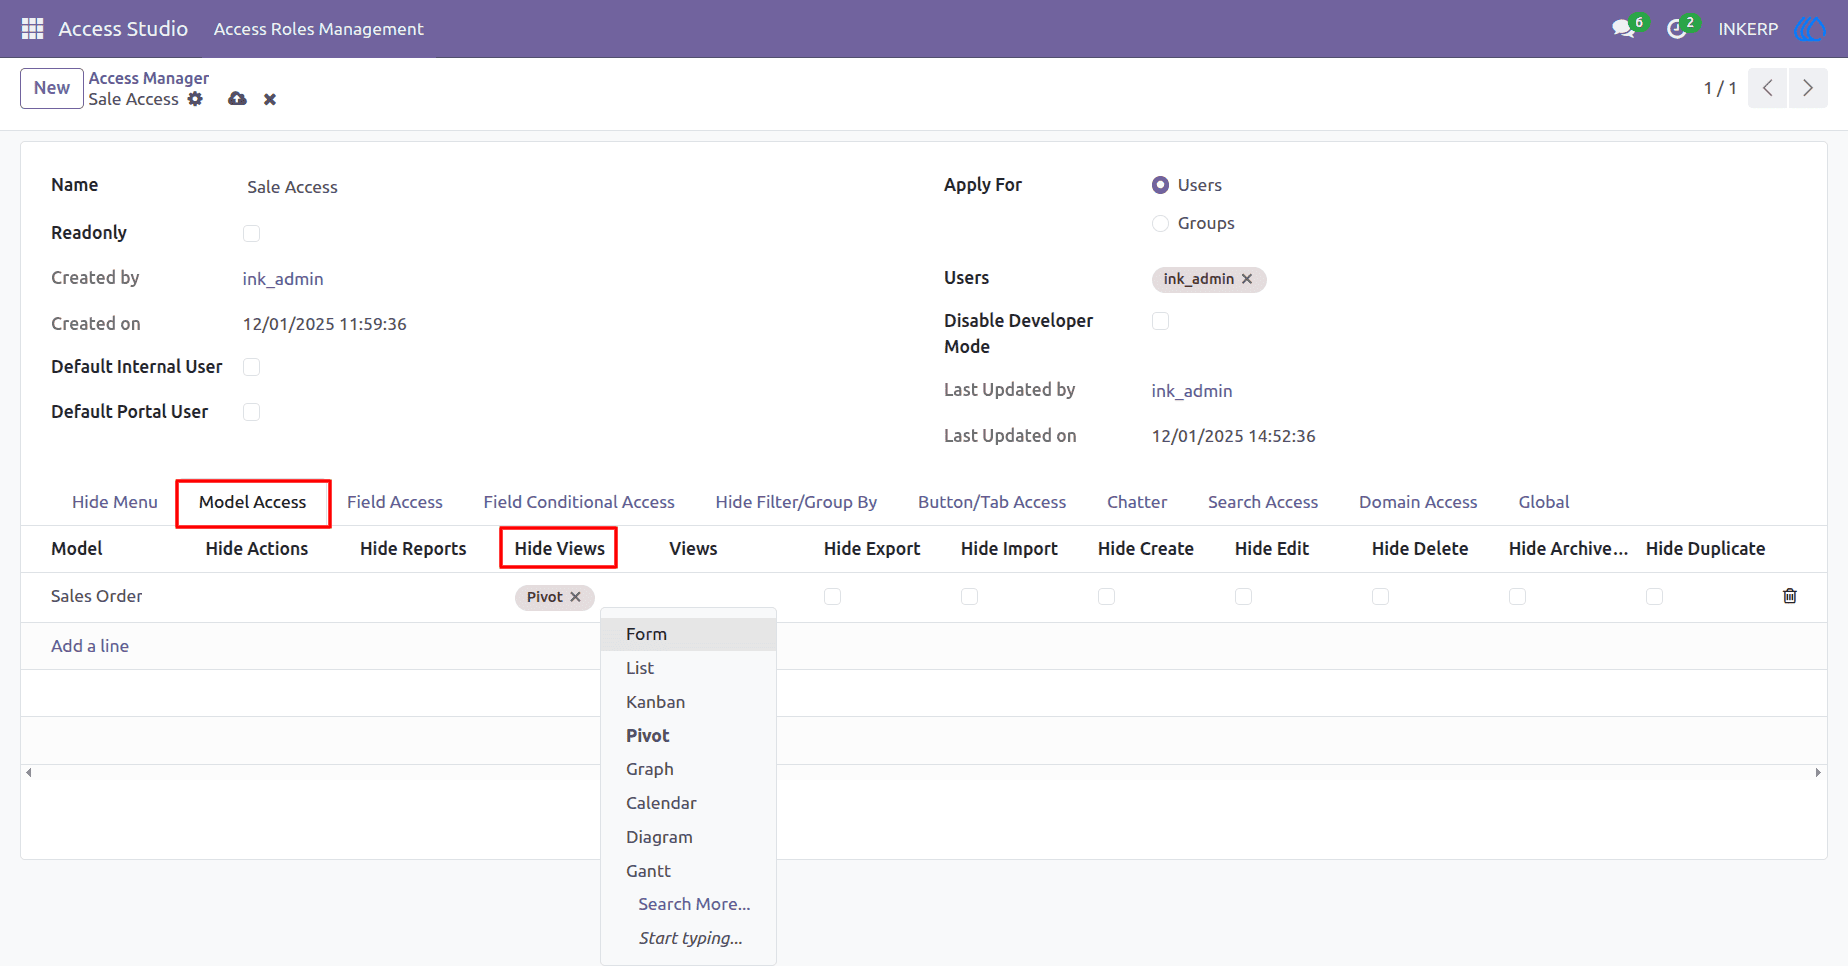
Task: Select the Groups radio option
Action: coord(1160,223)
